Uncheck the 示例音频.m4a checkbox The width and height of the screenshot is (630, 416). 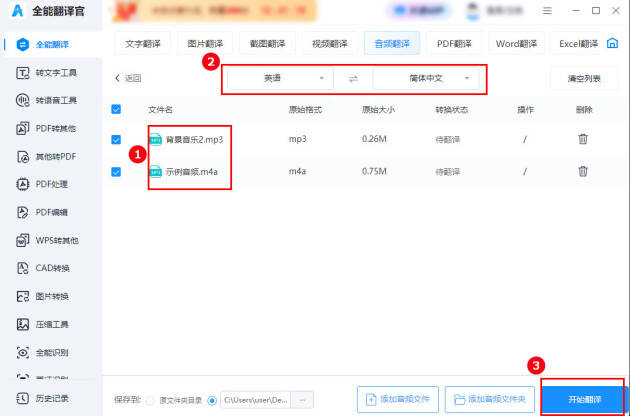click(116, 172)
